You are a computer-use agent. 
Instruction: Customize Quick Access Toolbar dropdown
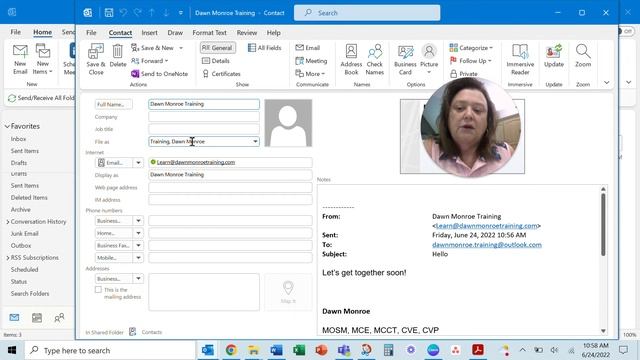(x=180, y=13)
